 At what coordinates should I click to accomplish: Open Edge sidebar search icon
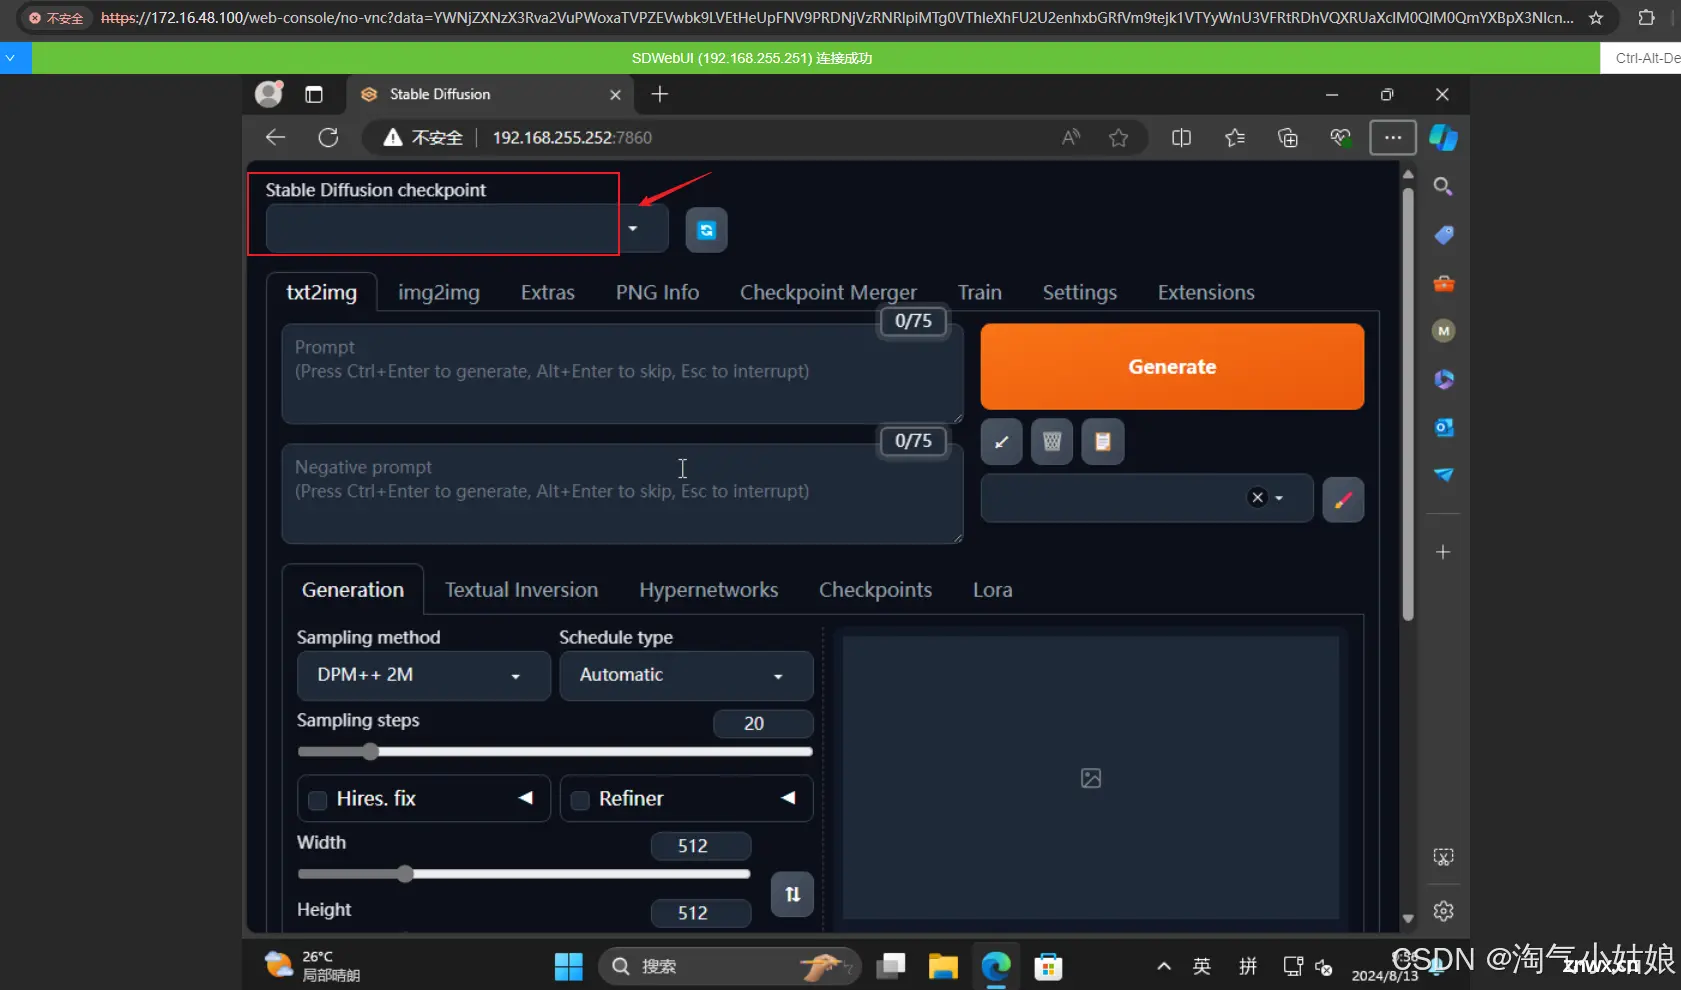1443,187
